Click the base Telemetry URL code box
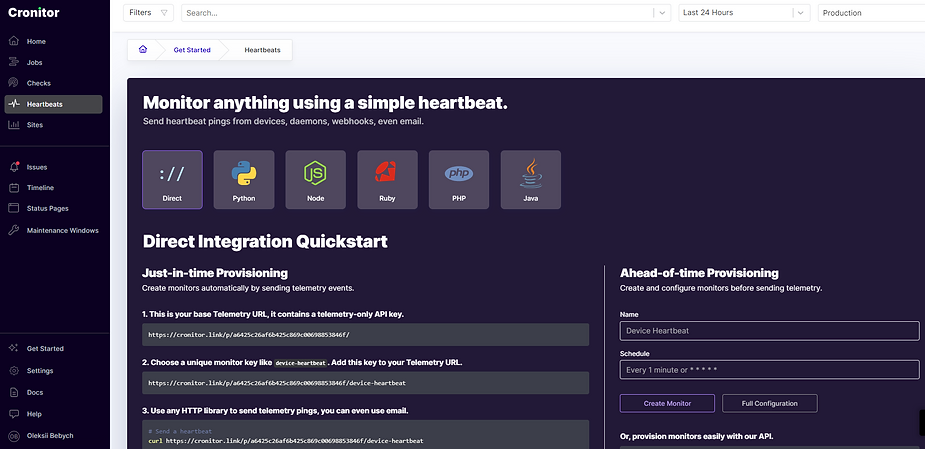925x449 pixels. click(x=366, y=335)
